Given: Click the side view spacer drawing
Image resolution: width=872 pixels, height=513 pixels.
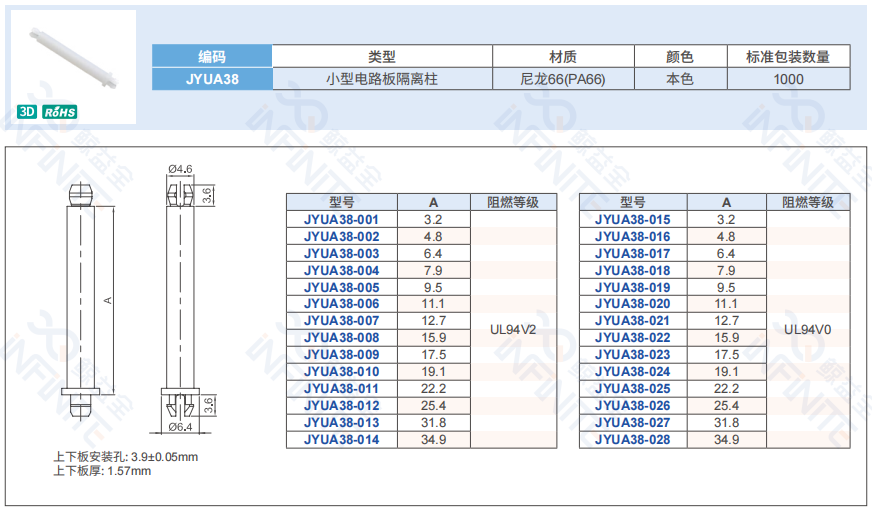Looking at the screenshot, I should [x=180, y=298].
